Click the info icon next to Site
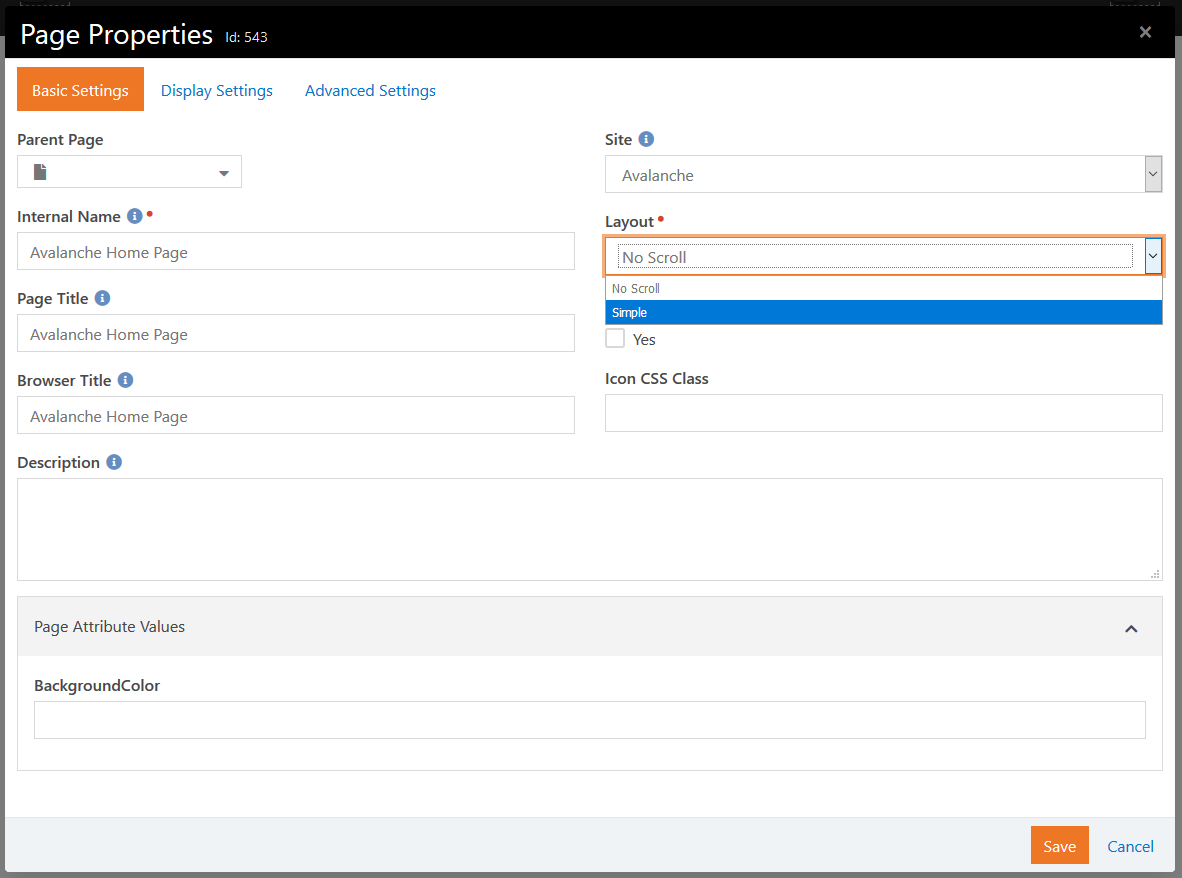 (x=646, y=139)
